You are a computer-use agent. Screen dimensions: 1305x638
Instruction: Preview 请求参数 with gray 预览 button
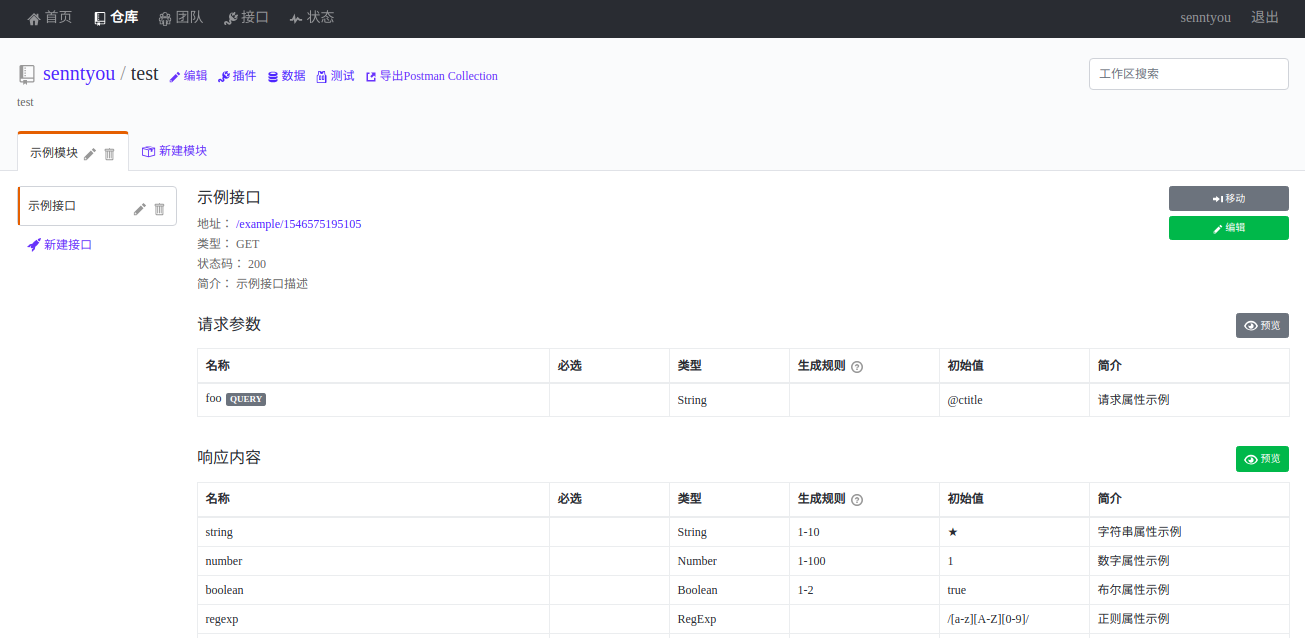pos(1262,326)
